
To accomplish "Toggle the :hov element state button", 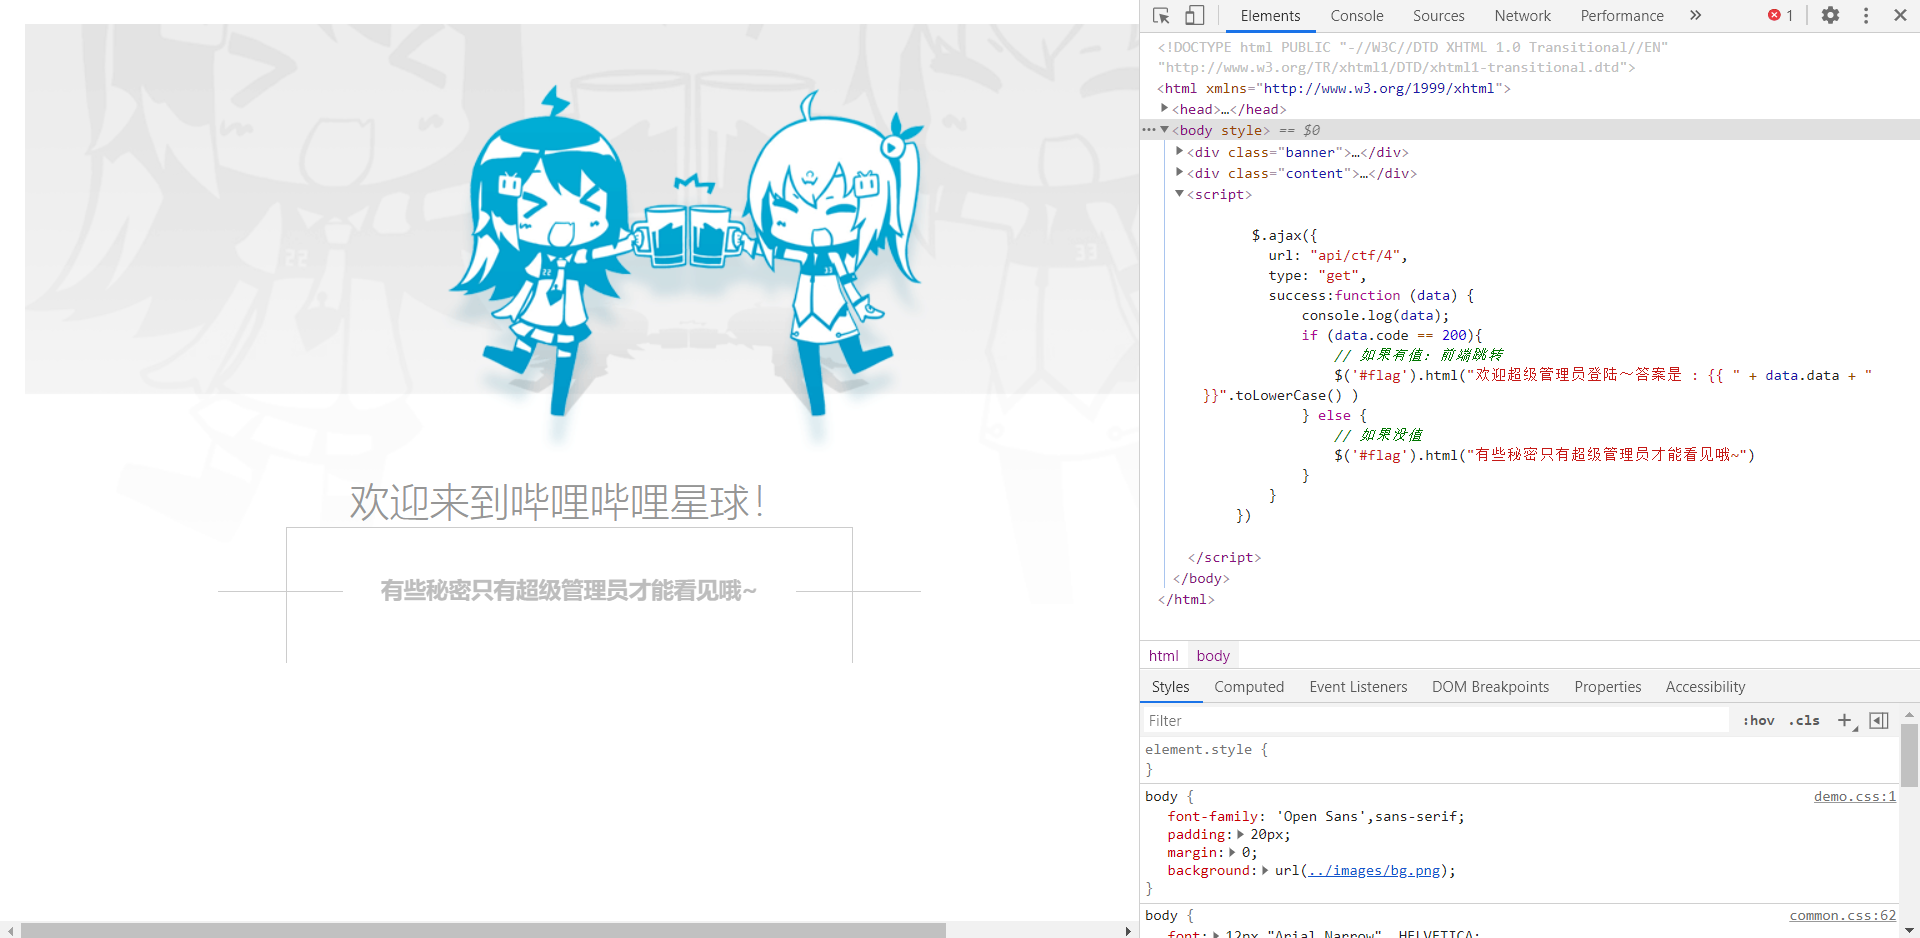I will pos(1759,721).
